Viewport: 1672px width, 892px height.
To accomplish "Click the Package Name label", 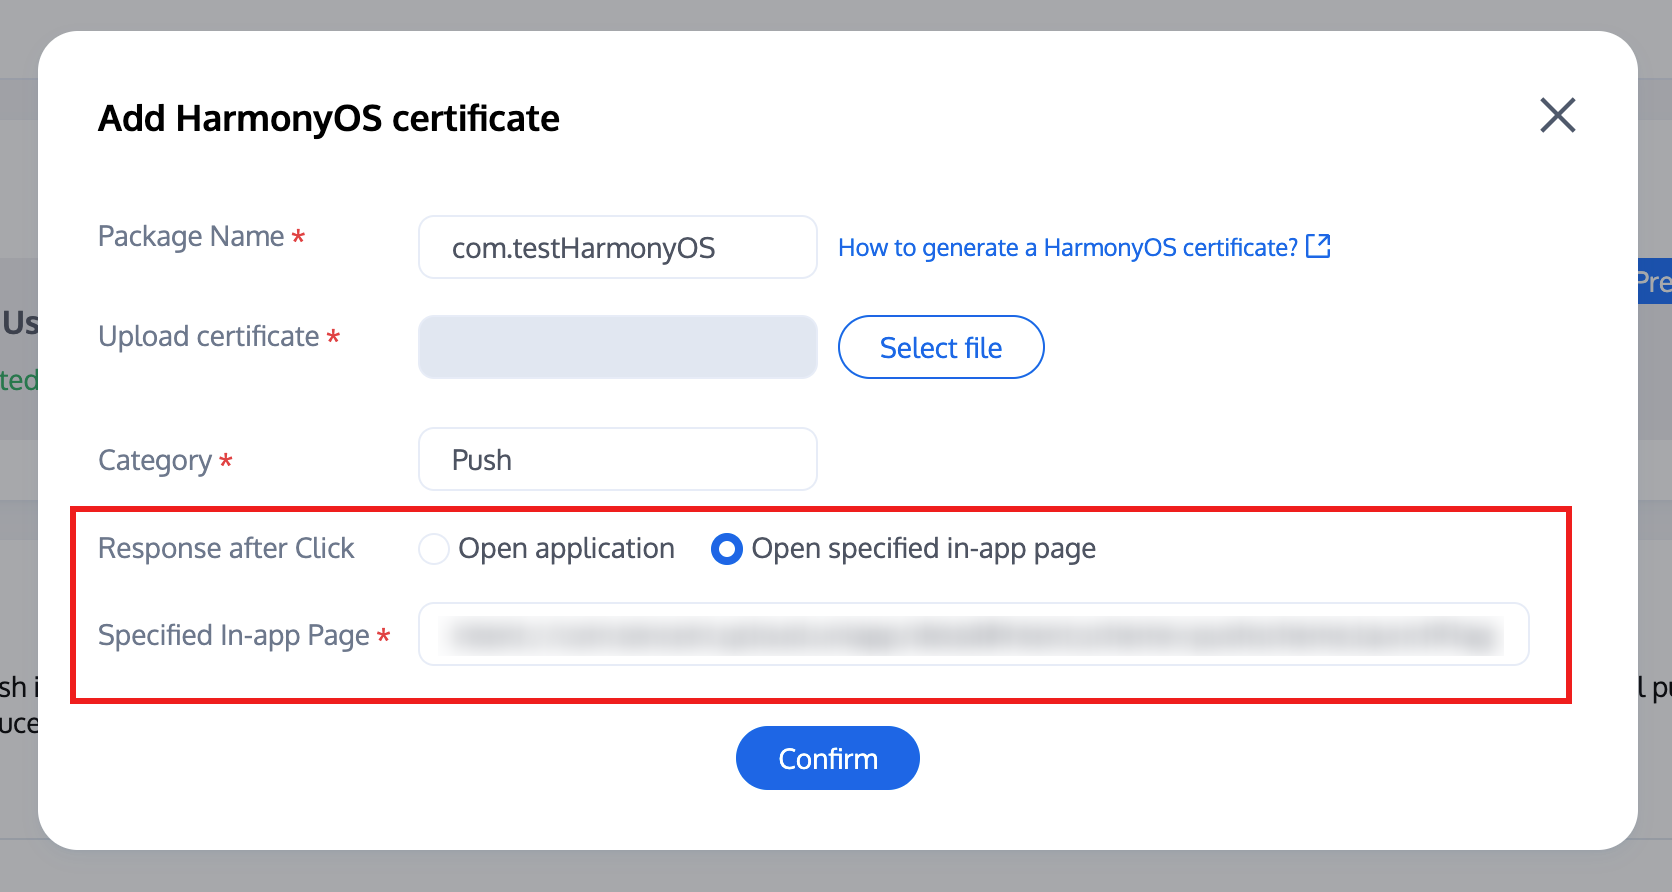I will 191,237.
